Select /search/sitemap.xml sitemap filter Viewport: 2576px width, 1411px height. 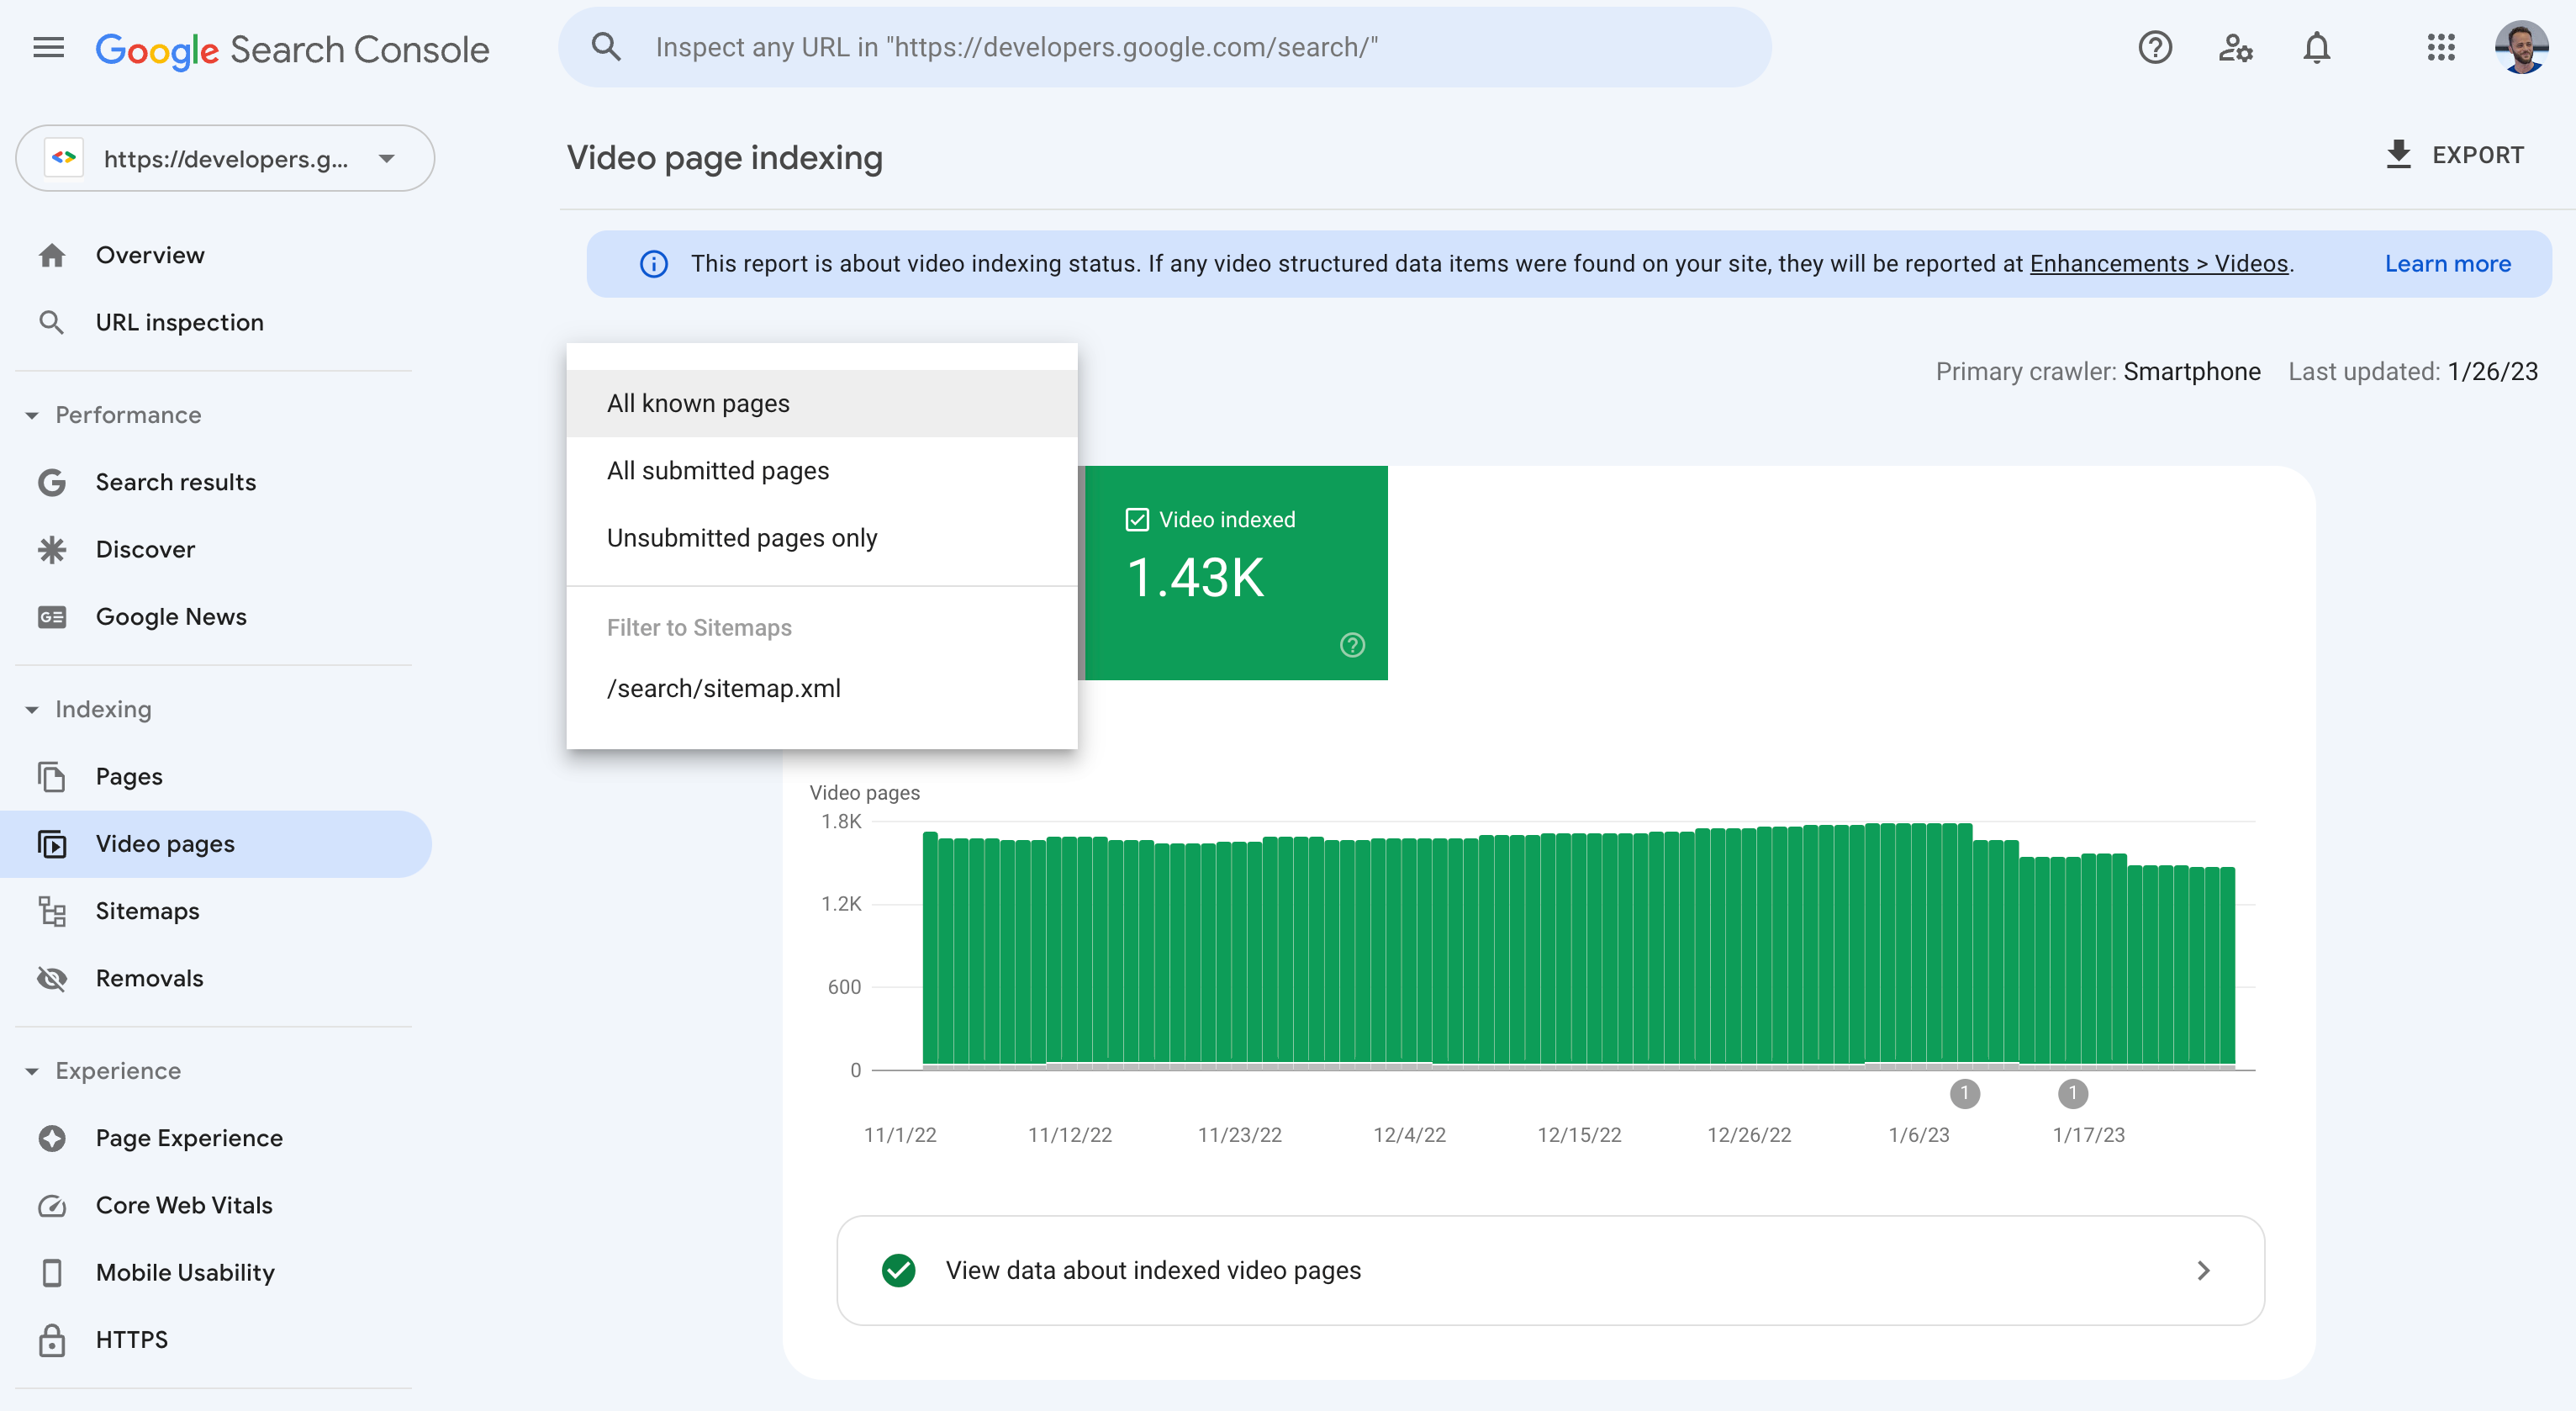(x=722, y=686)
